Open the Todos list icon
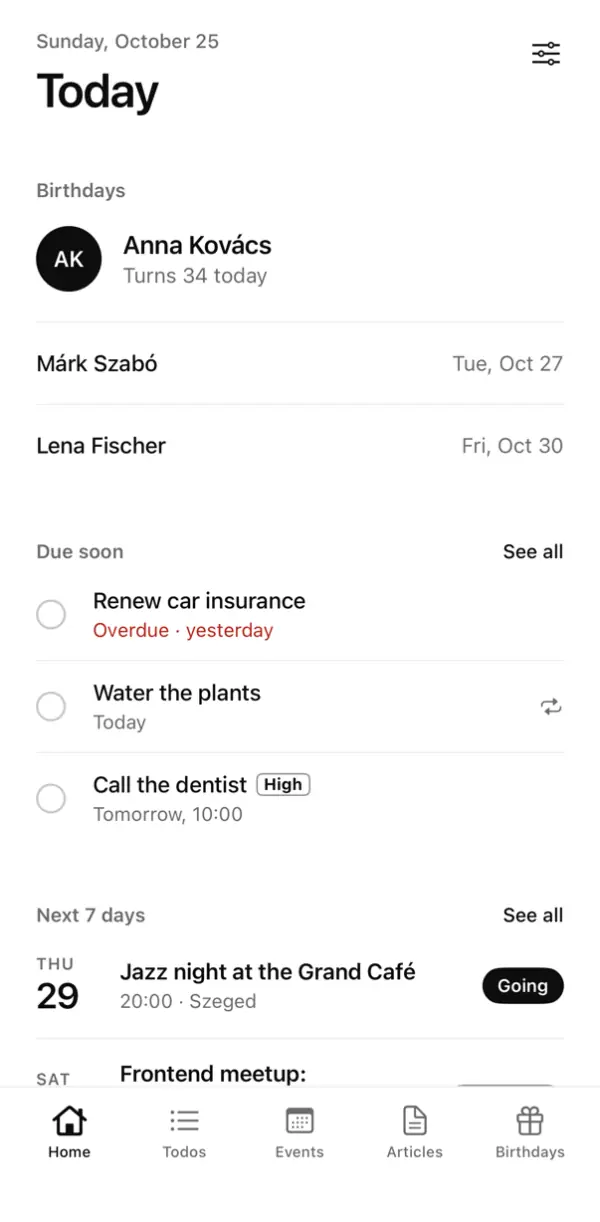 (184, 1119)
